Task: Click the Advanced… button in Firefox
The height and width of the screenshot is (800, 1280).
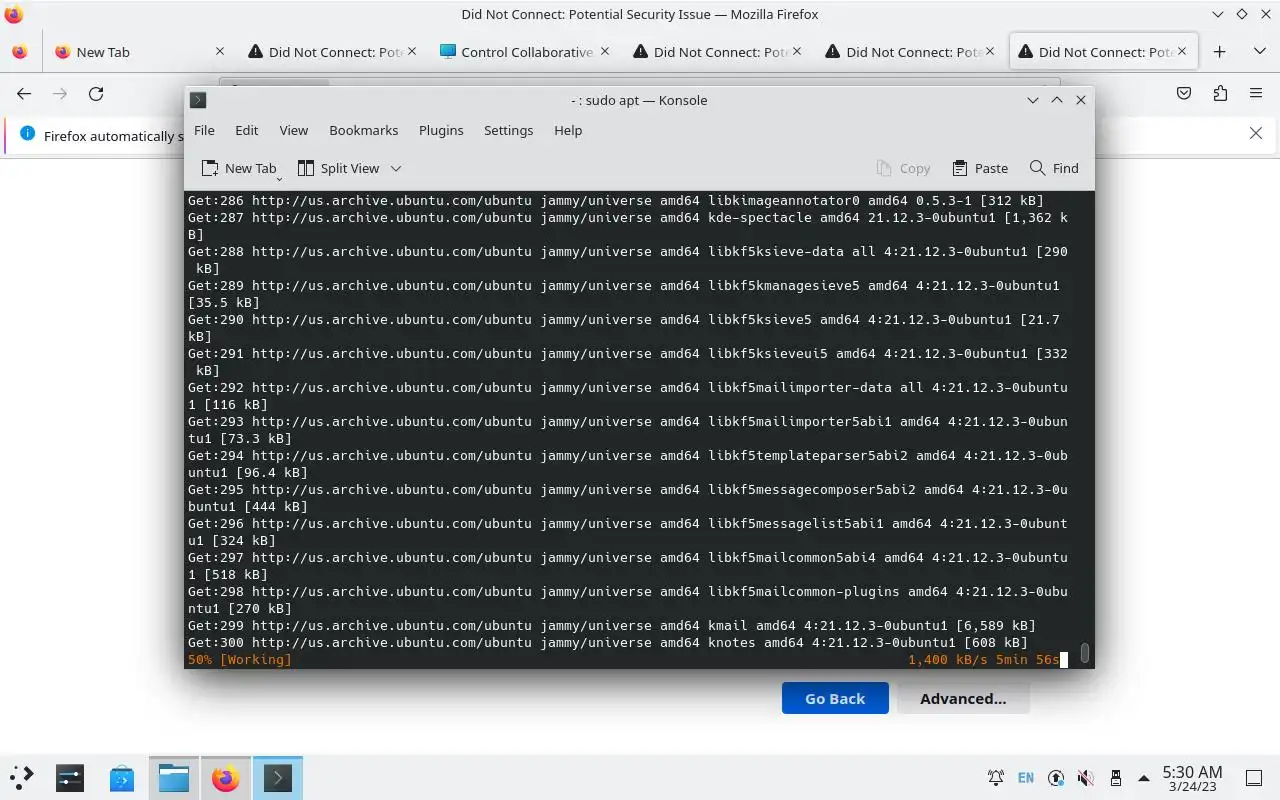Action: pyautogui.click(x=963, y=698)
